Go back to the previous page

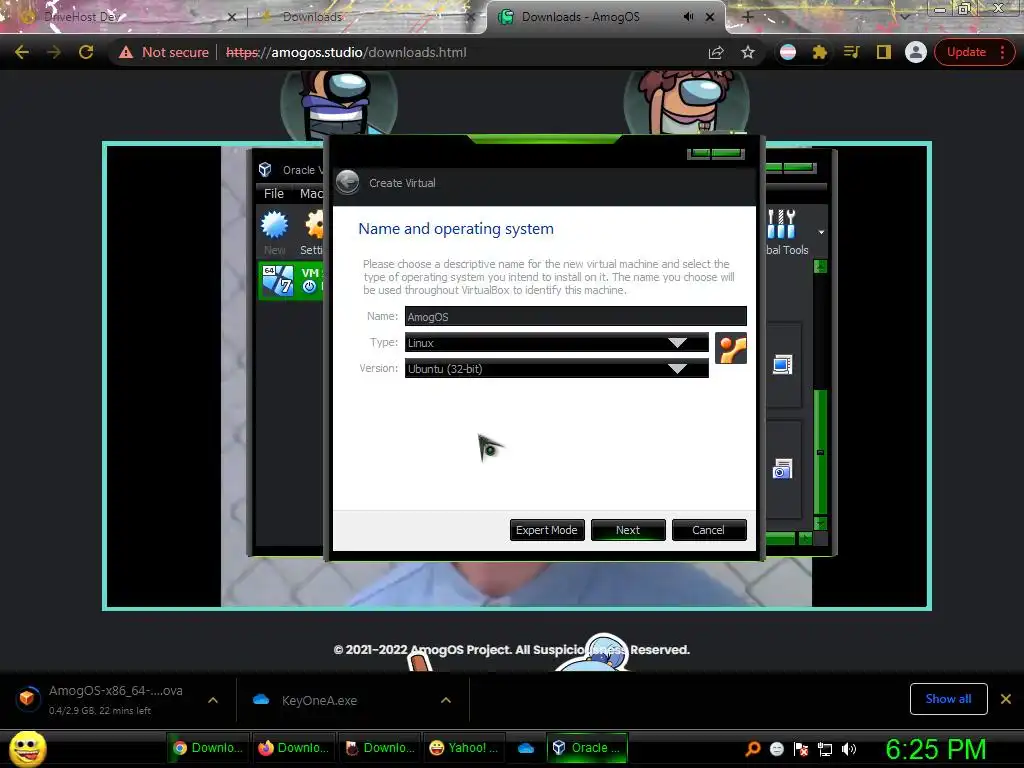tap(22, 52)
